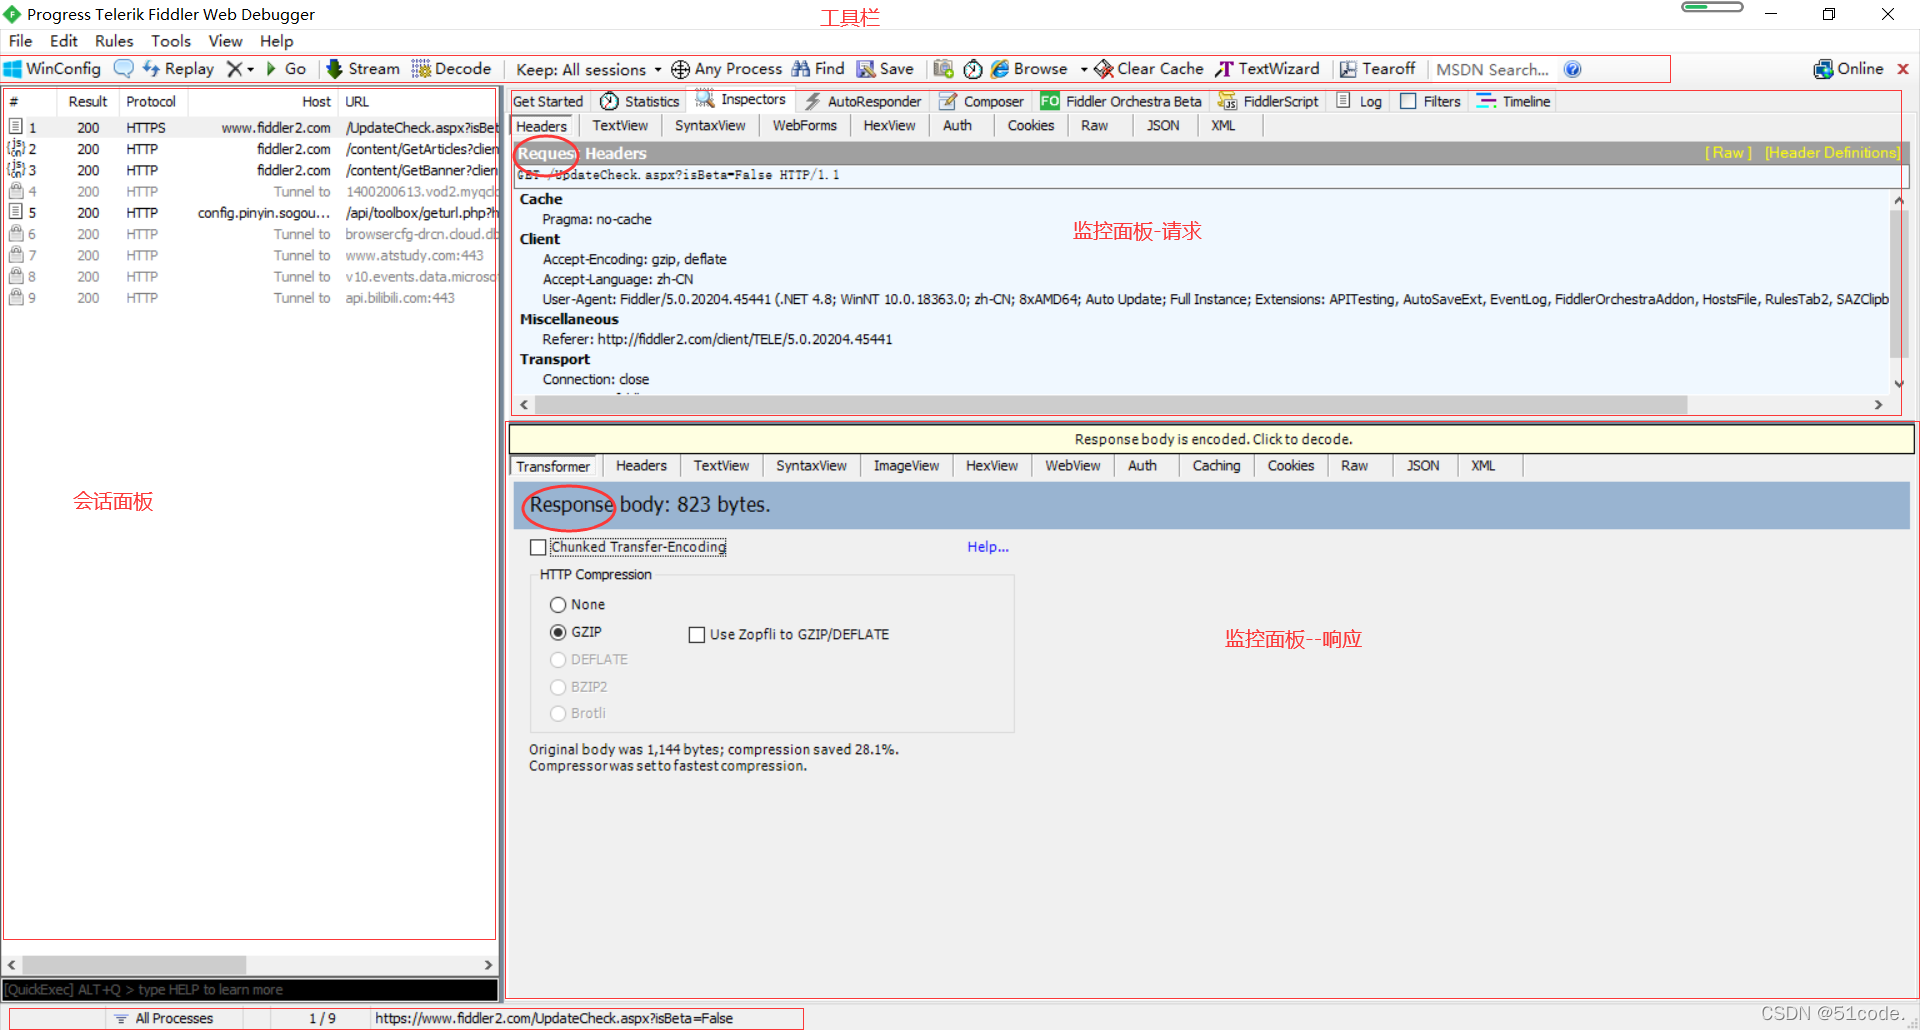Save sessions with the Save icon

(x=885, y=69)
